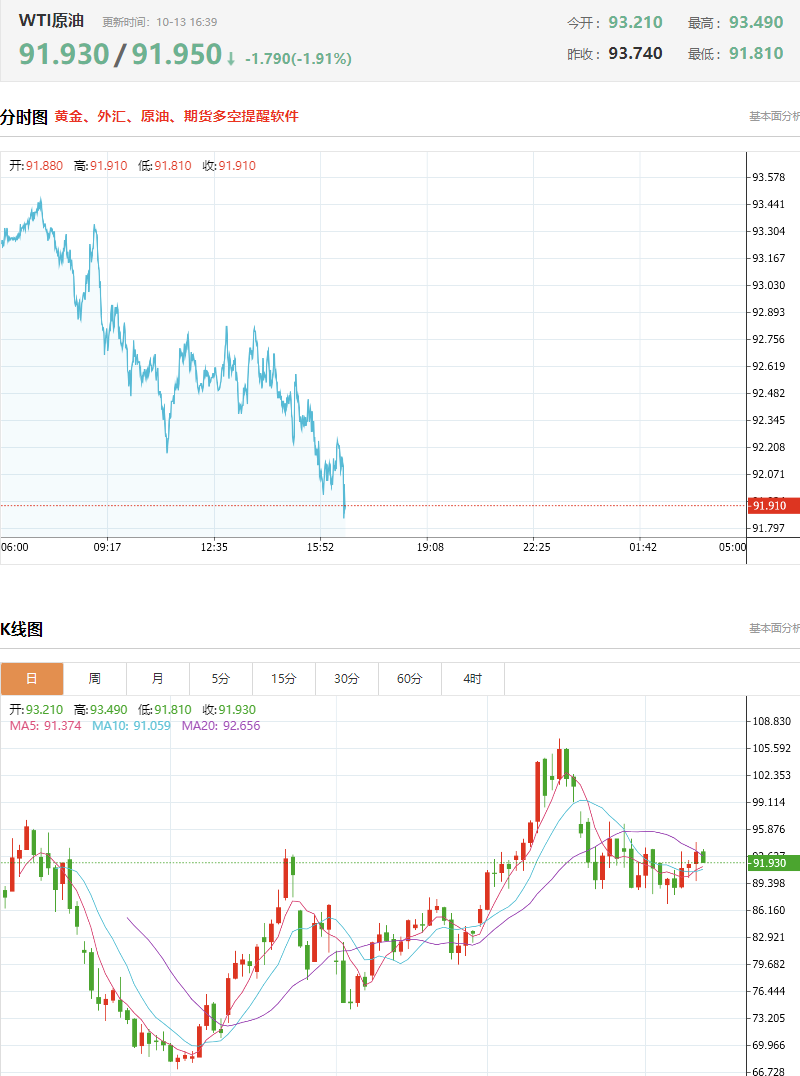800x1076 pixels.
Task: Click the MA10: 91.059 indicator label
Action: (131, 726)
